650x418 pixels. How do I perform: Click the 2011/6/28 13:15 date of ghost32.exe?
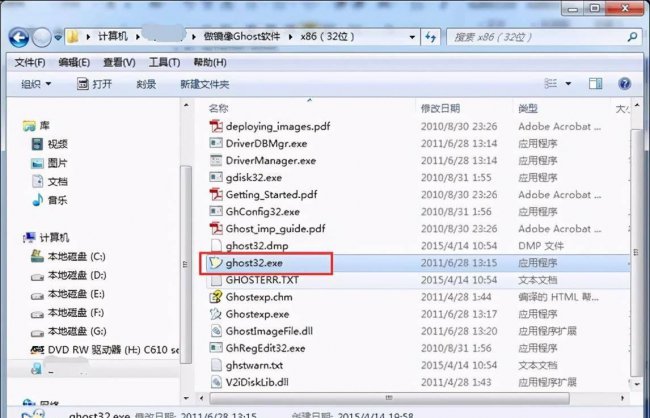click(458, 262)
